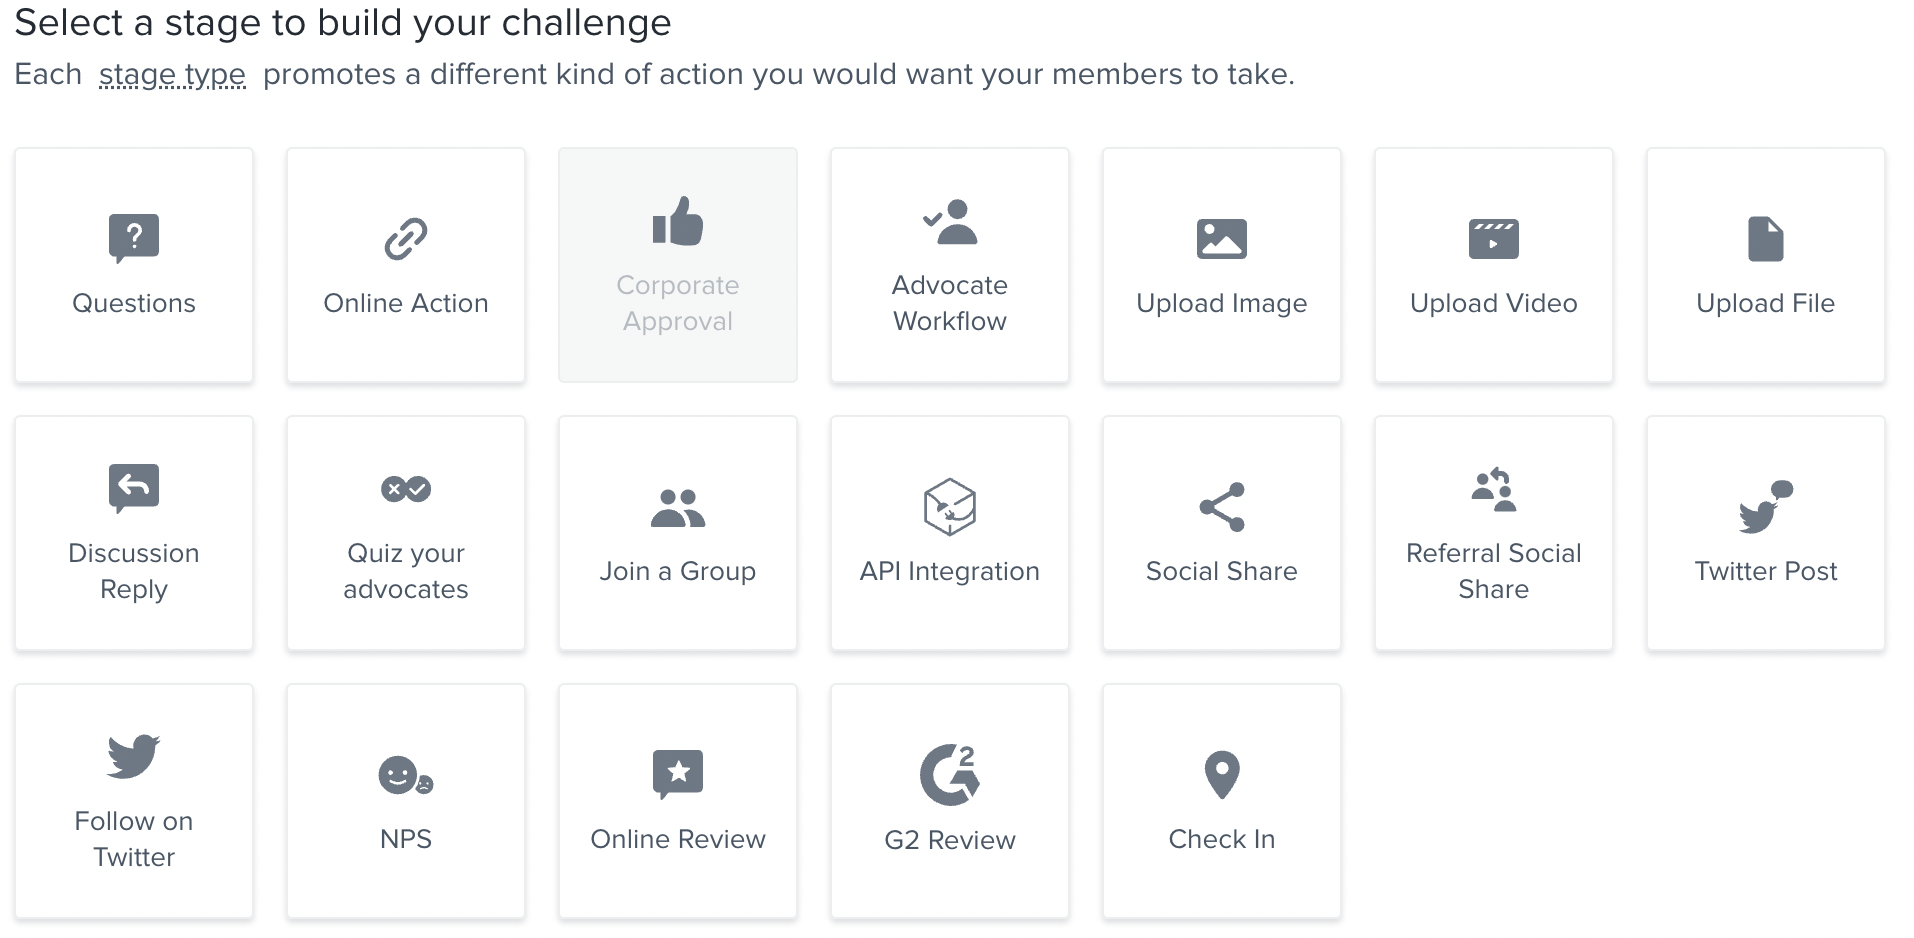This screenshot has height=938, width=1914.
Task: Select the Upload Image icon
Action: [x=1222, y=239]
